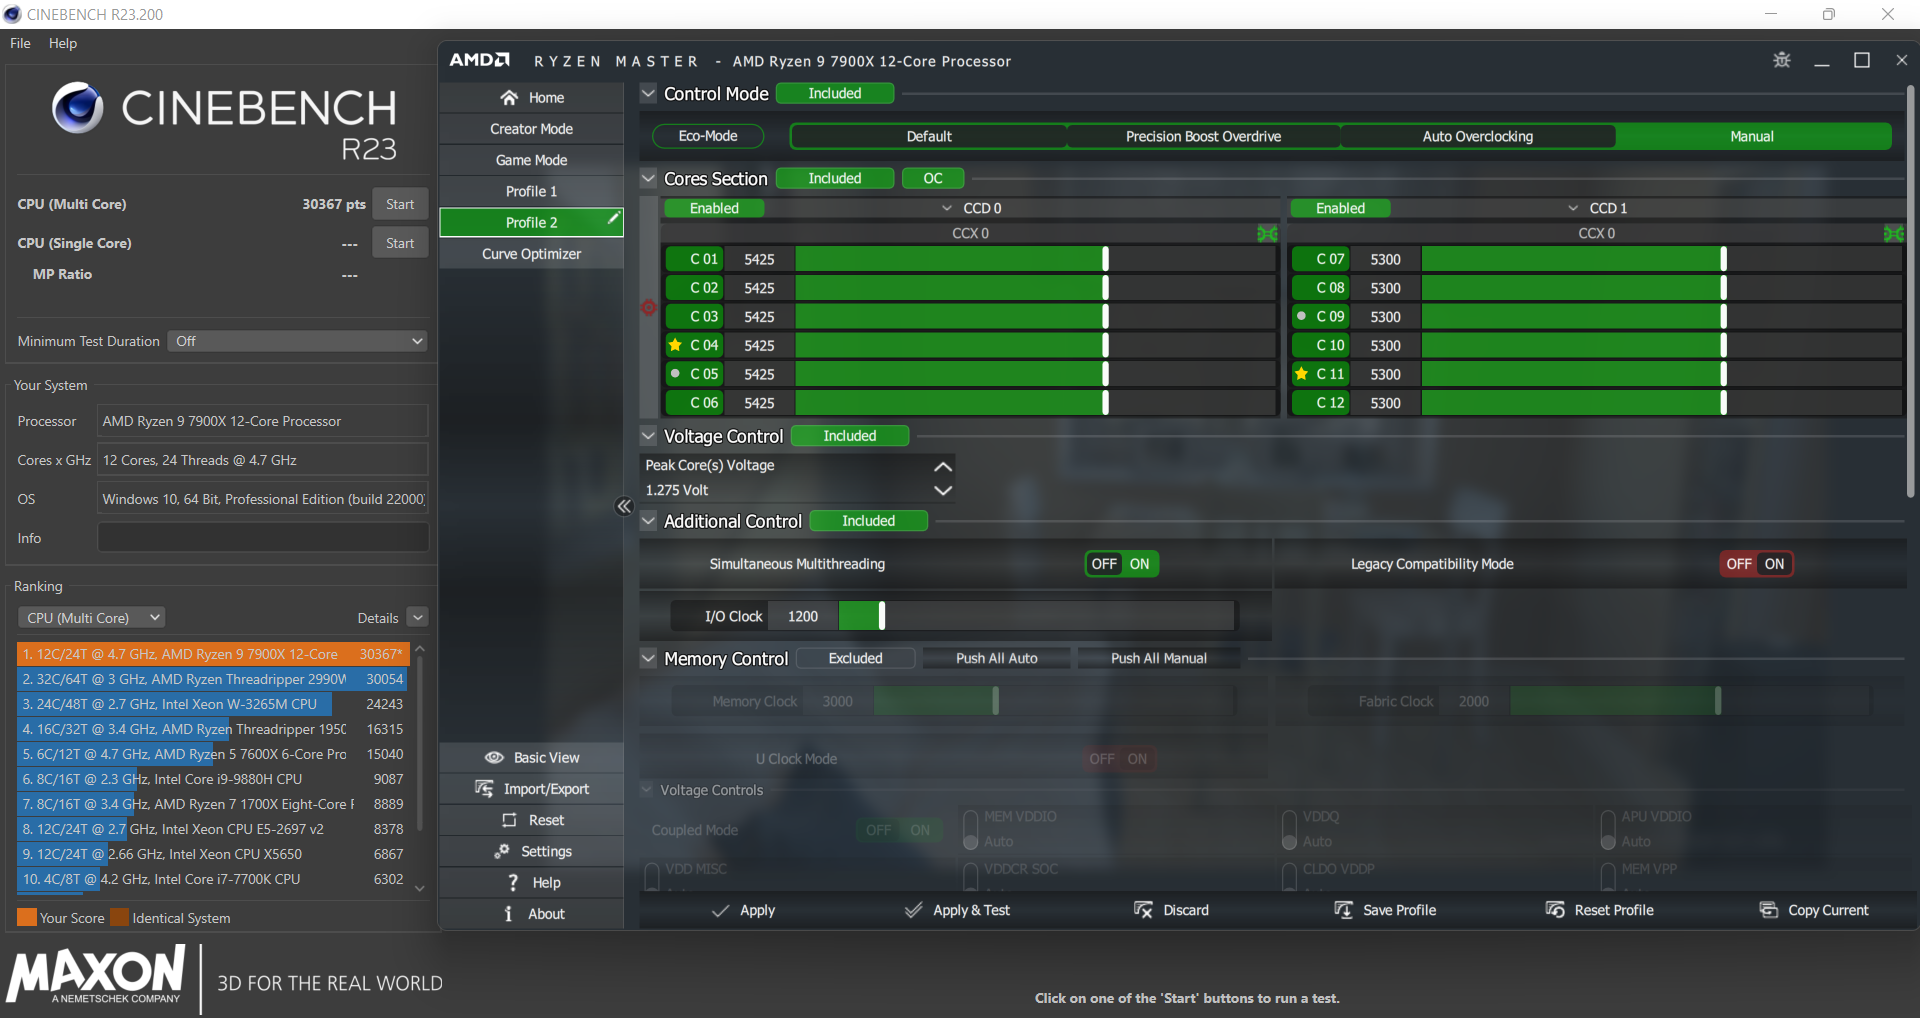Image resolution: width=1920 pixels, height=1018 pixels.
Task: Click the Apply checkmark icon
Action: click(720, 910)
